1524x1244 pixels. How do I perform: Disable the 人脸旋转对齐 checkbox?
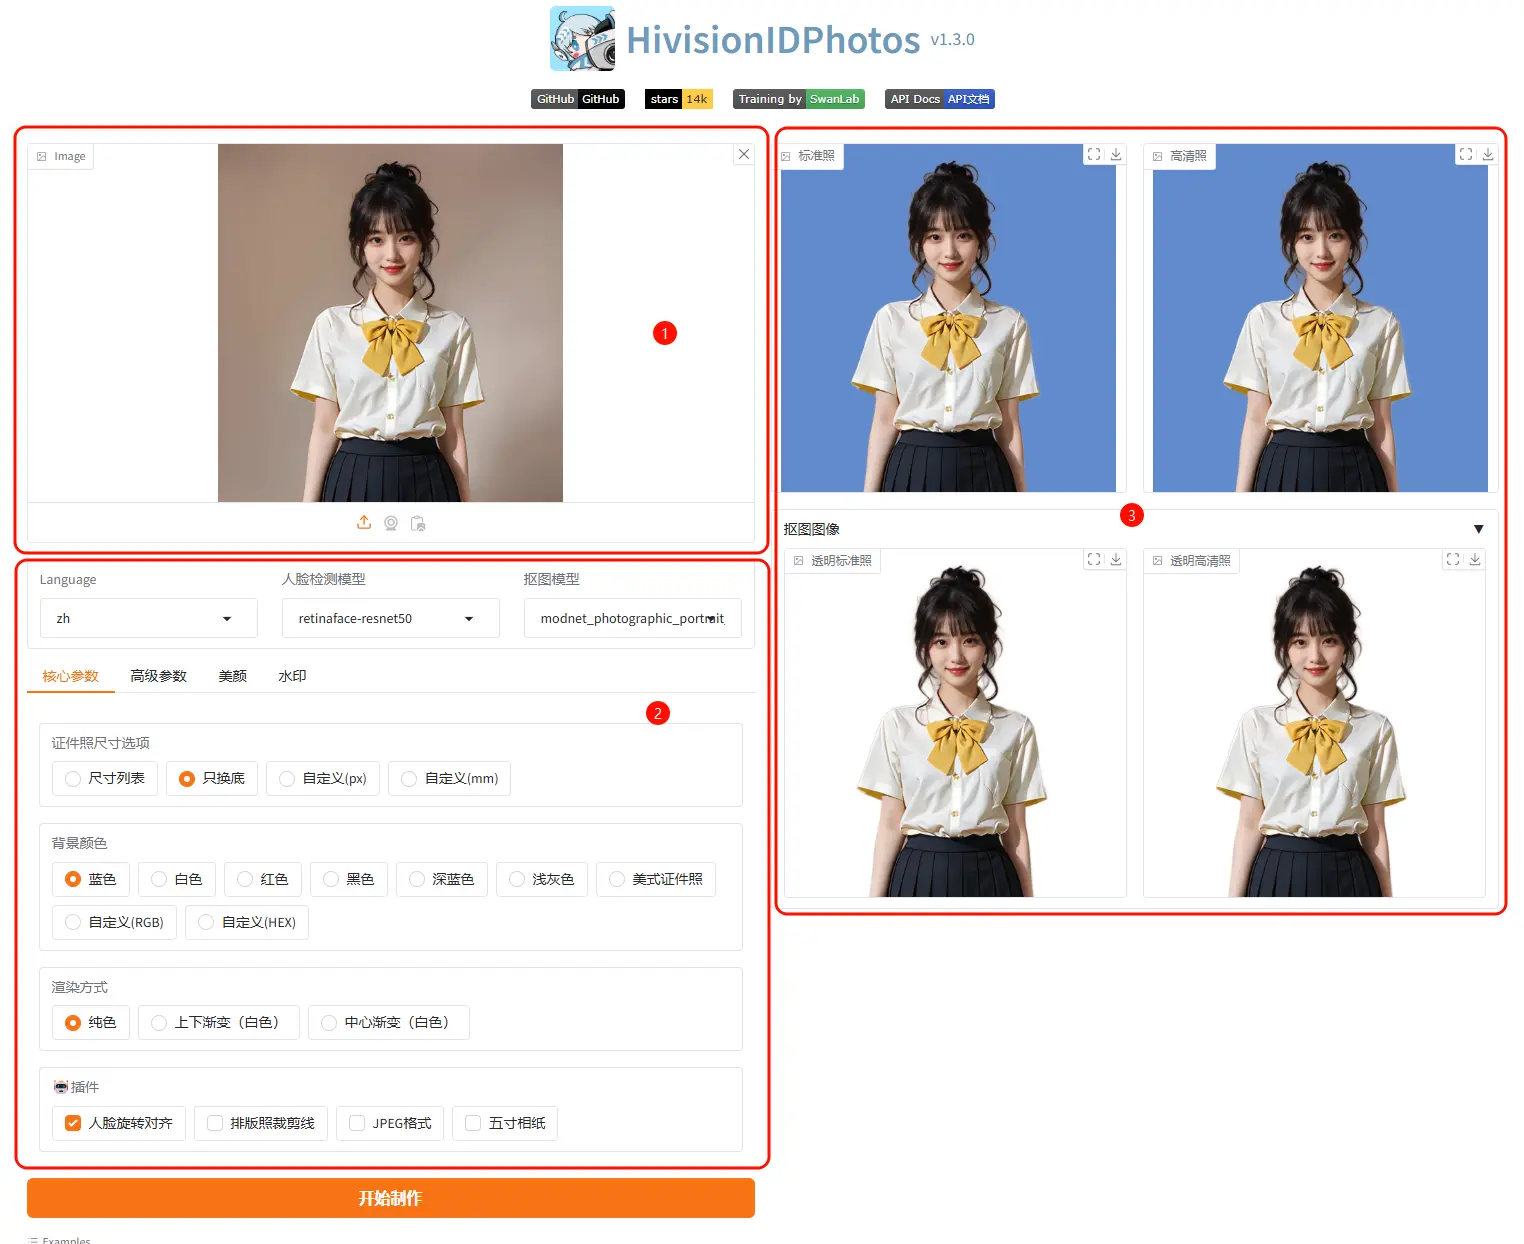point(71,1123)
